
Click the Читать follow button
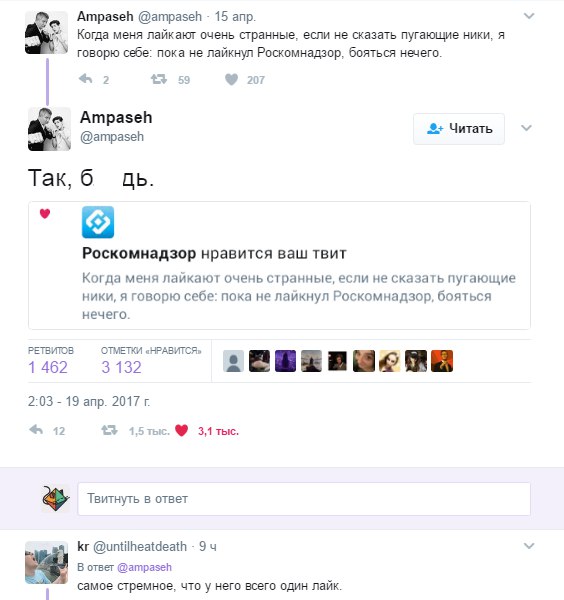coord(459,129)
